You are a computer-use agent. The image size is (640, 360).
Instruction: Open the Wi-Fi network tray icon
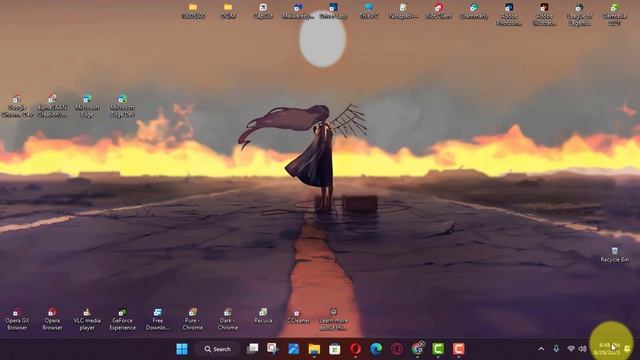[x=571, y=349]
